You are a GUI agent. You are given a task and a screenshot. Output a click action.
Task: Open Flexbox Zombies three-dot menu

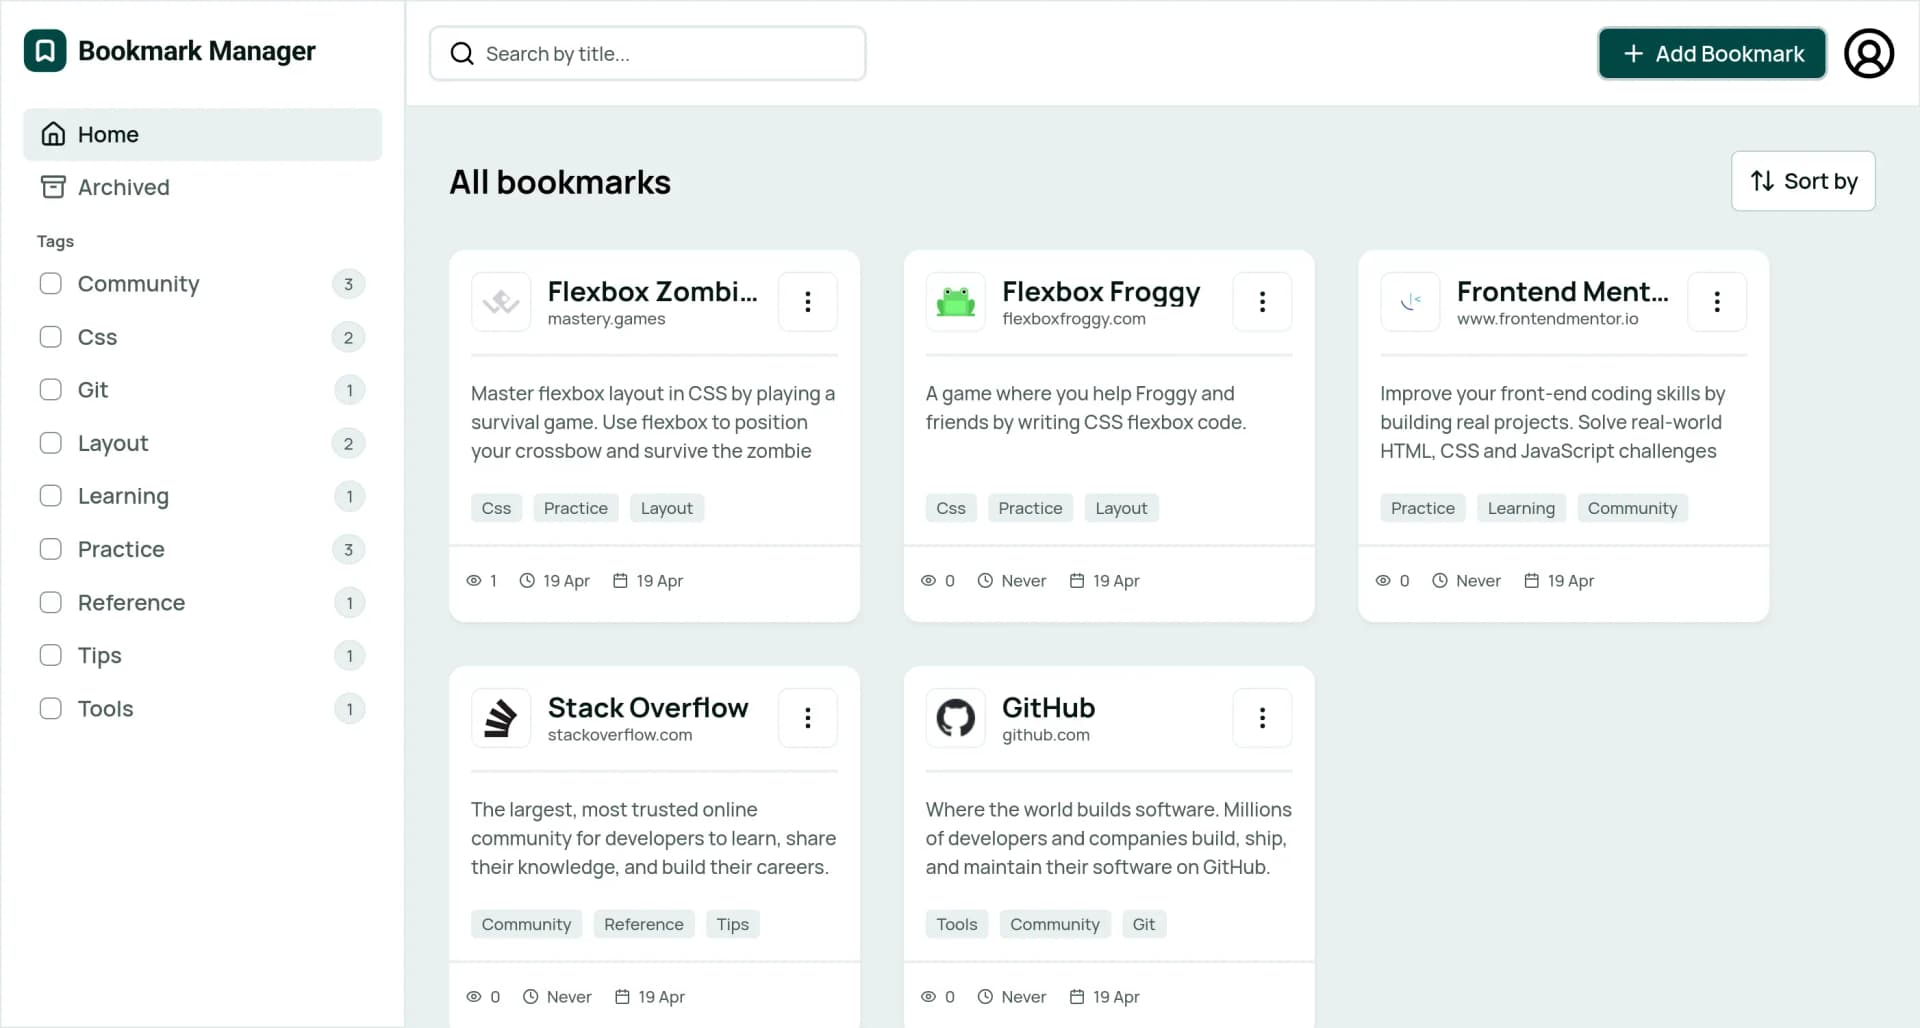tap(808, 302)
